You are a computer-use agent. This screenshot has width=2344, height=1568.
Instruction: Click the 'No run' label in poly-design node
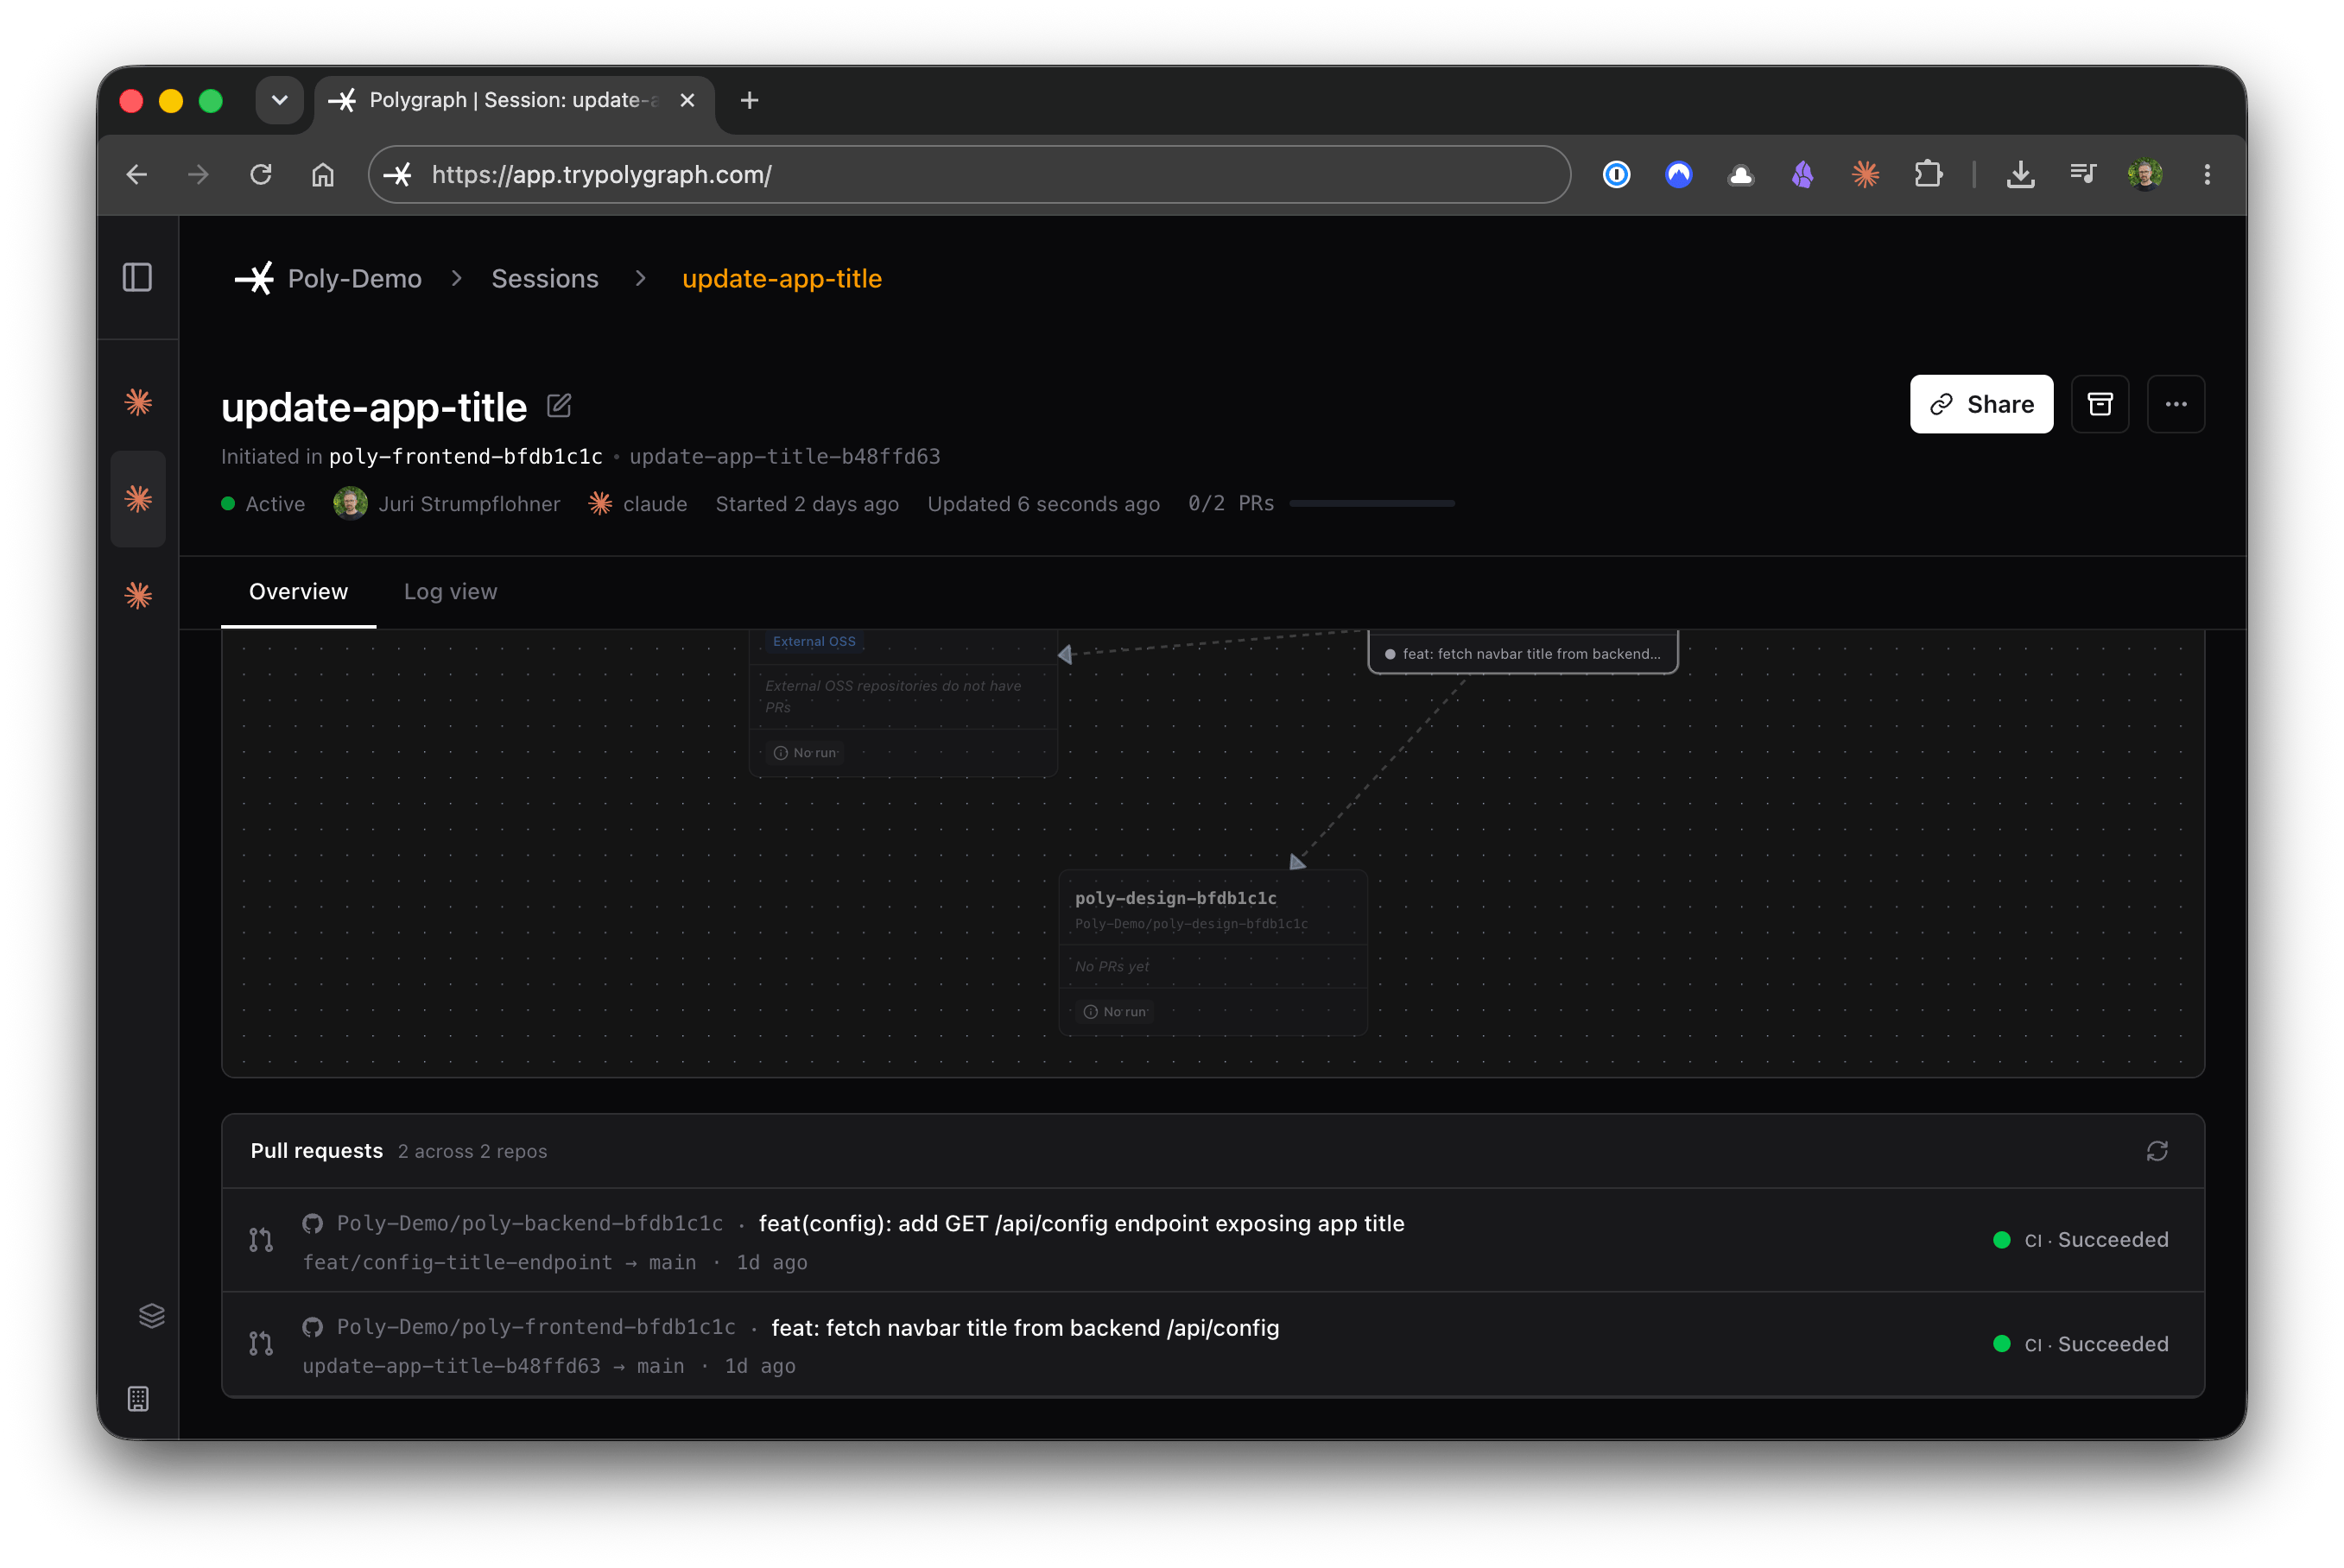tap(1115, 1011)
